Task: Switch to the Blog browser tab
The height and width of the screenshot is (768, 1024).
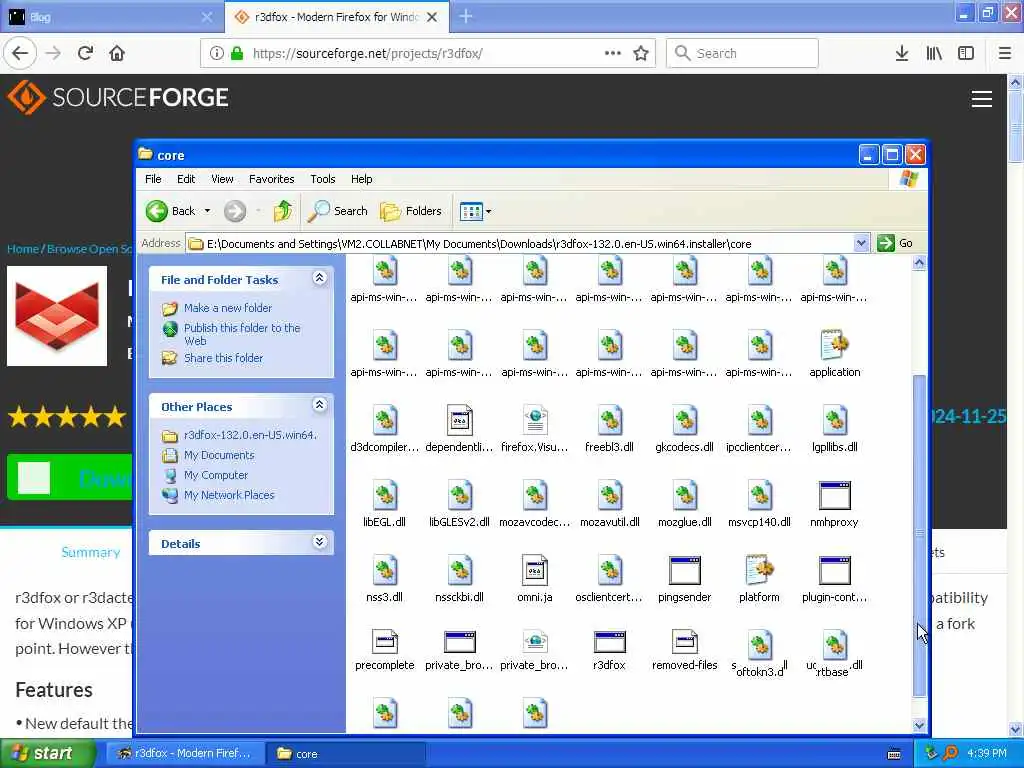Action: tap(111, 17)
